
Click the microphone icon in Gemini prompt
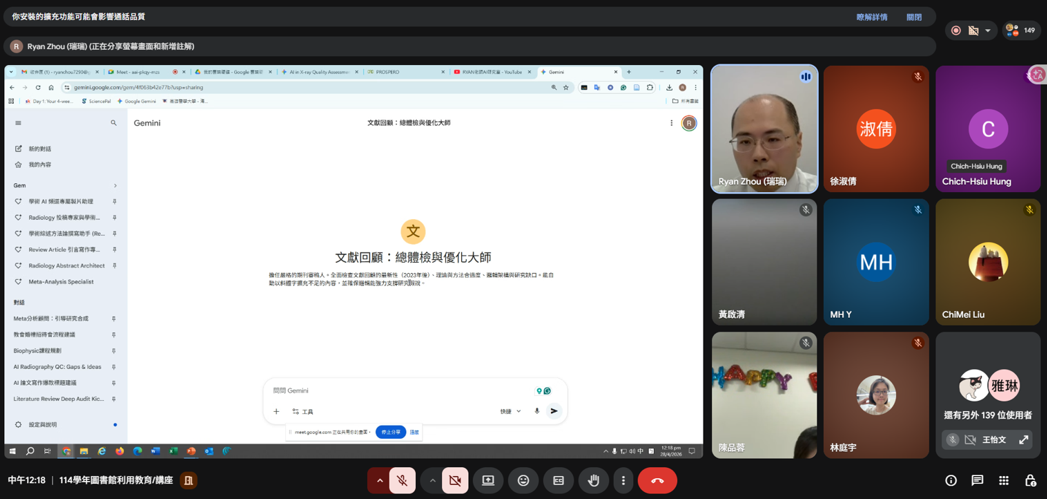click(x=537, y=411)
